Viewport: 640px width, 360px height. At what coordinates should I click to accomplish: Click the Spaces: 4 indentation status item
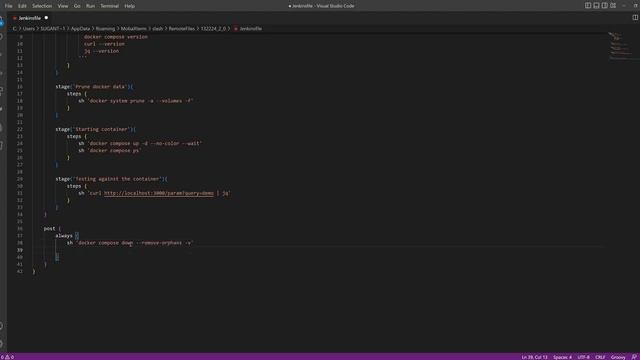[562, 357]
